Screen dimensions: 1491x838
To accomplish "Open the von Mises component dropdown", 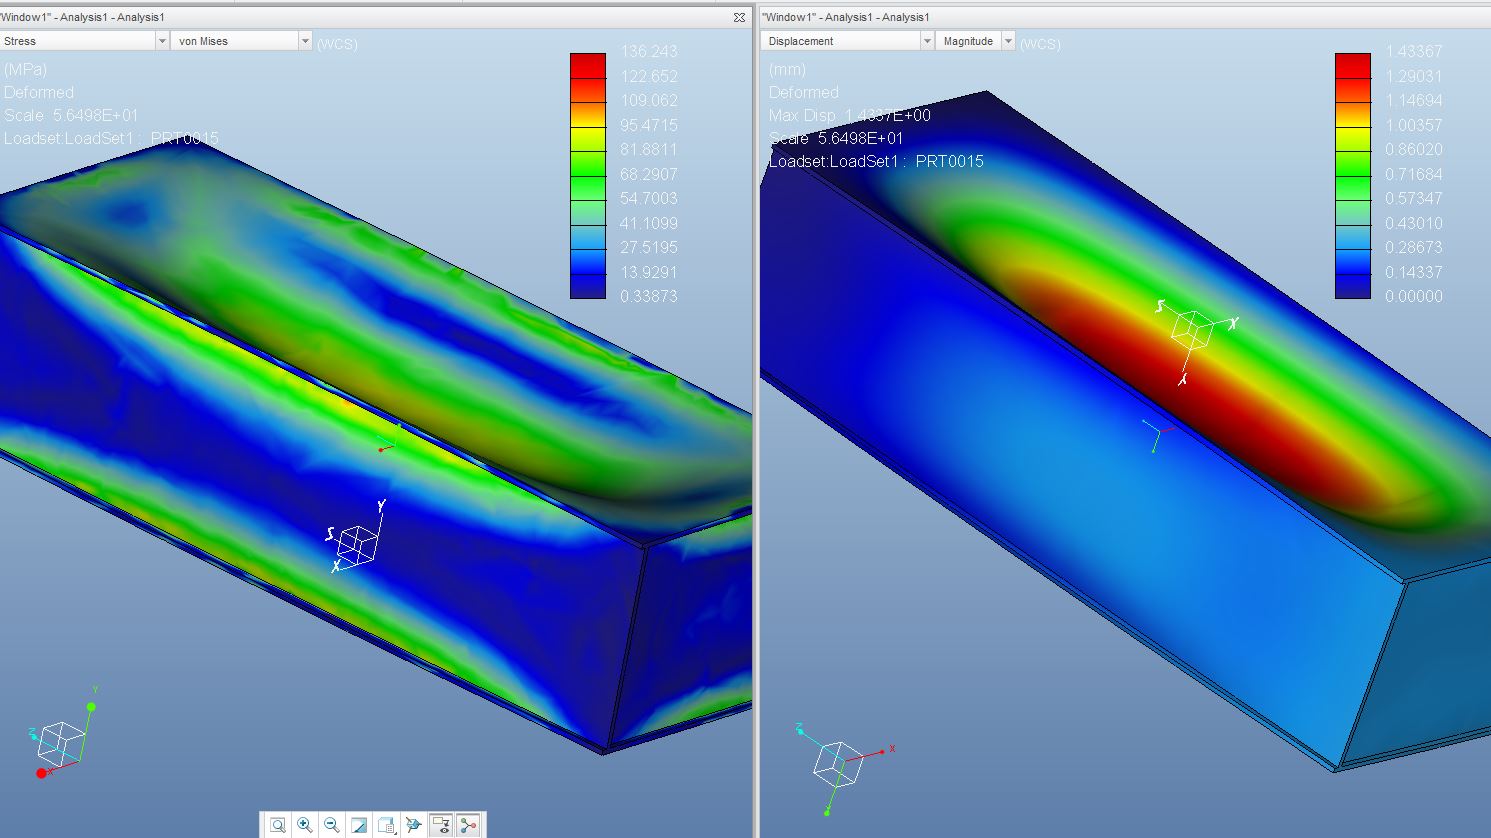I will click(242, 41).
